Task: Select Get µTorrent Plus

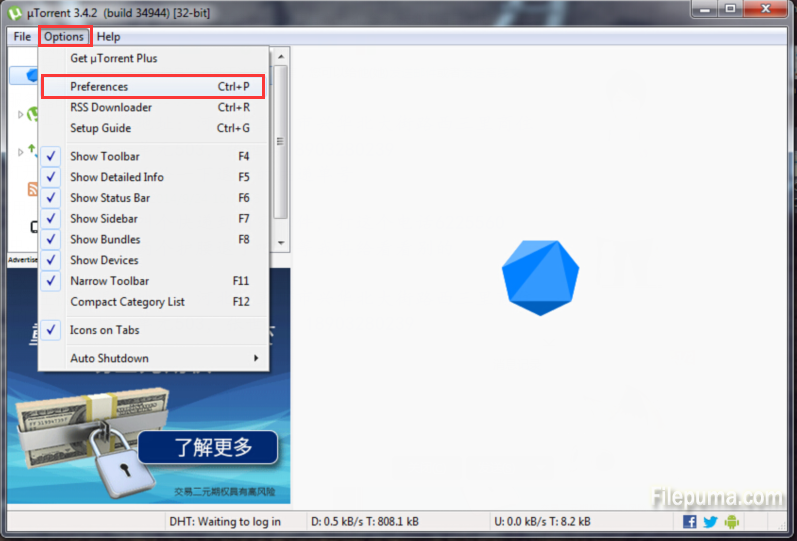Action: point(114,58)
